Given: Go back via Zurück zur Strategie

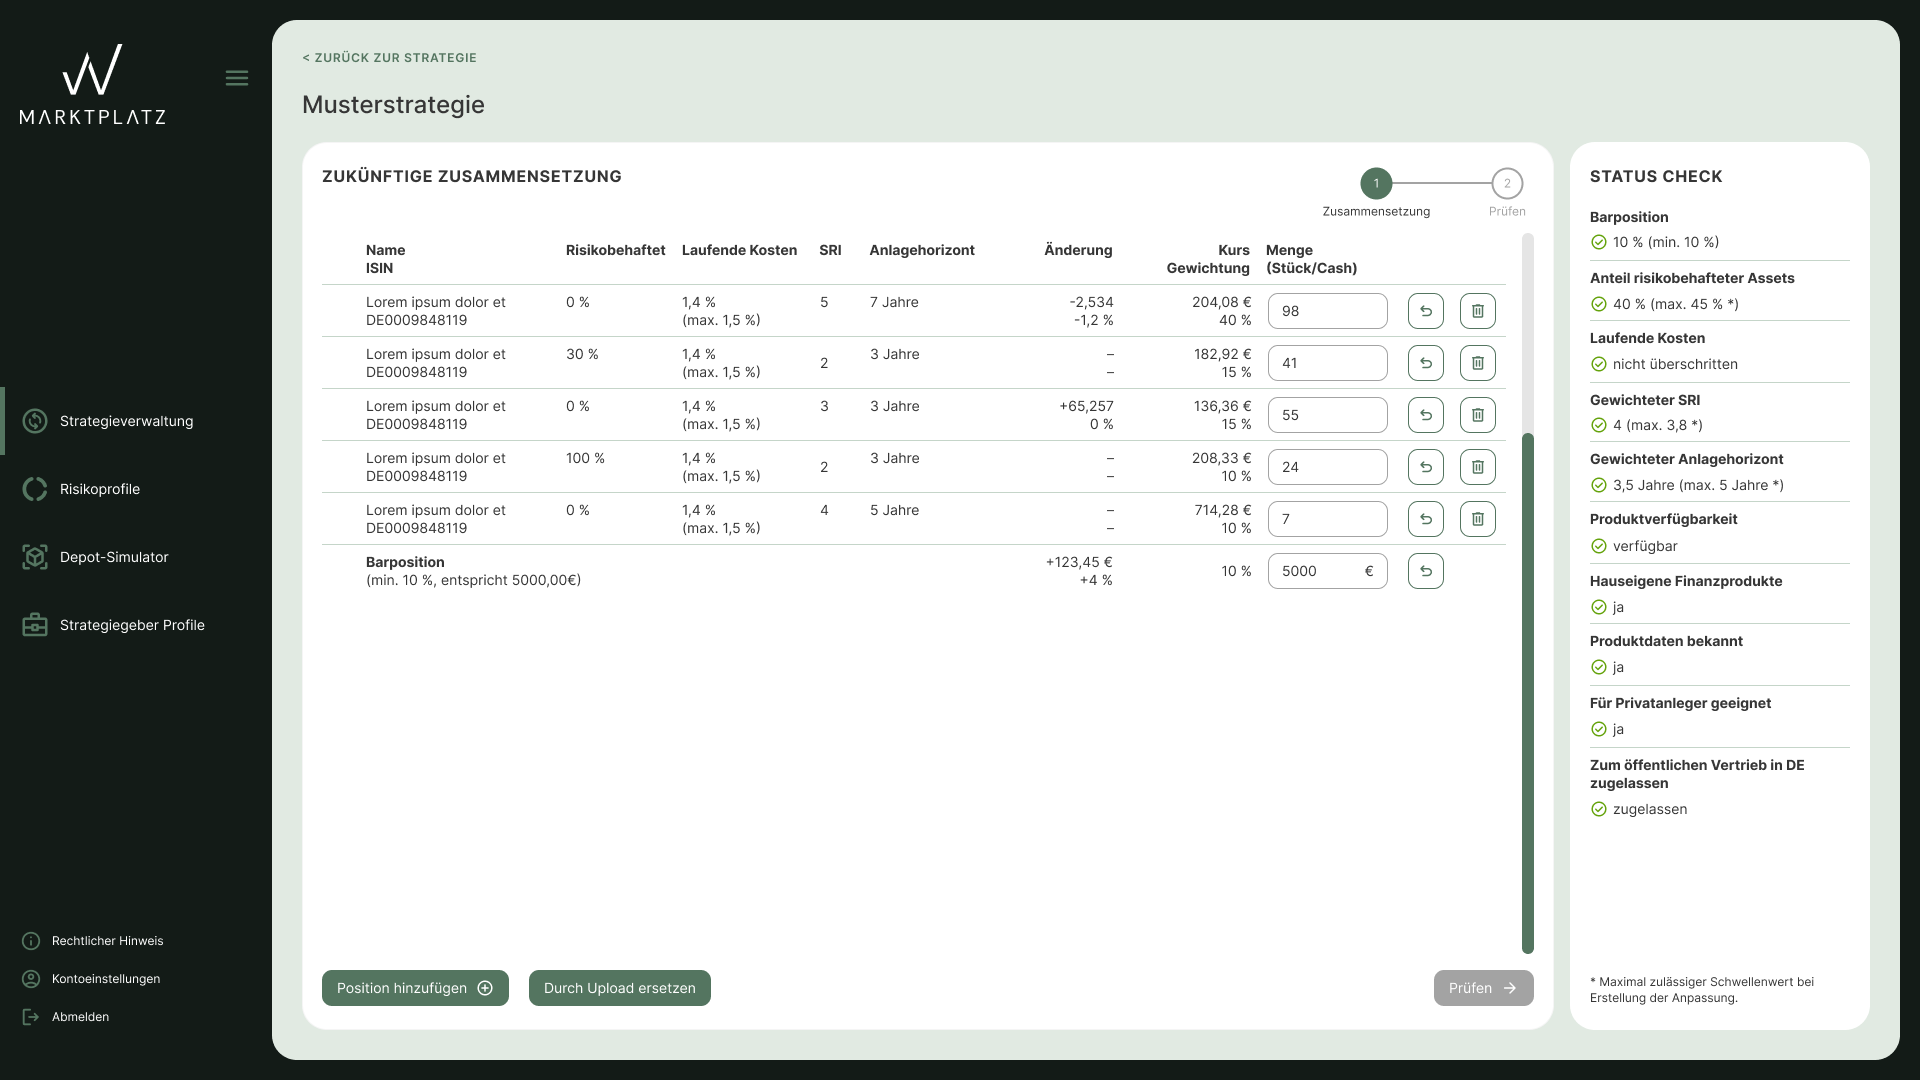Looking at the screenshot, I should tap(389, 58).
